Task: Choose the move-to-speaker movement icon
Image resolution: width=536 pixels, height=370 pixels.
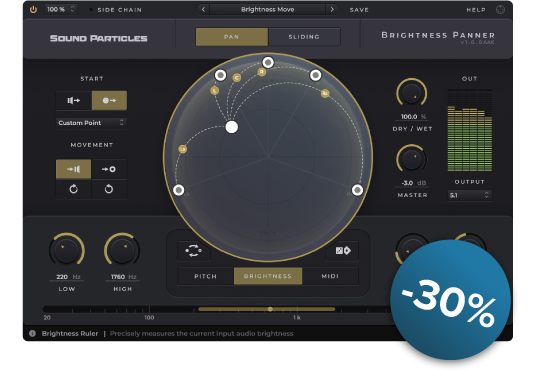Action: pos(73,169)
